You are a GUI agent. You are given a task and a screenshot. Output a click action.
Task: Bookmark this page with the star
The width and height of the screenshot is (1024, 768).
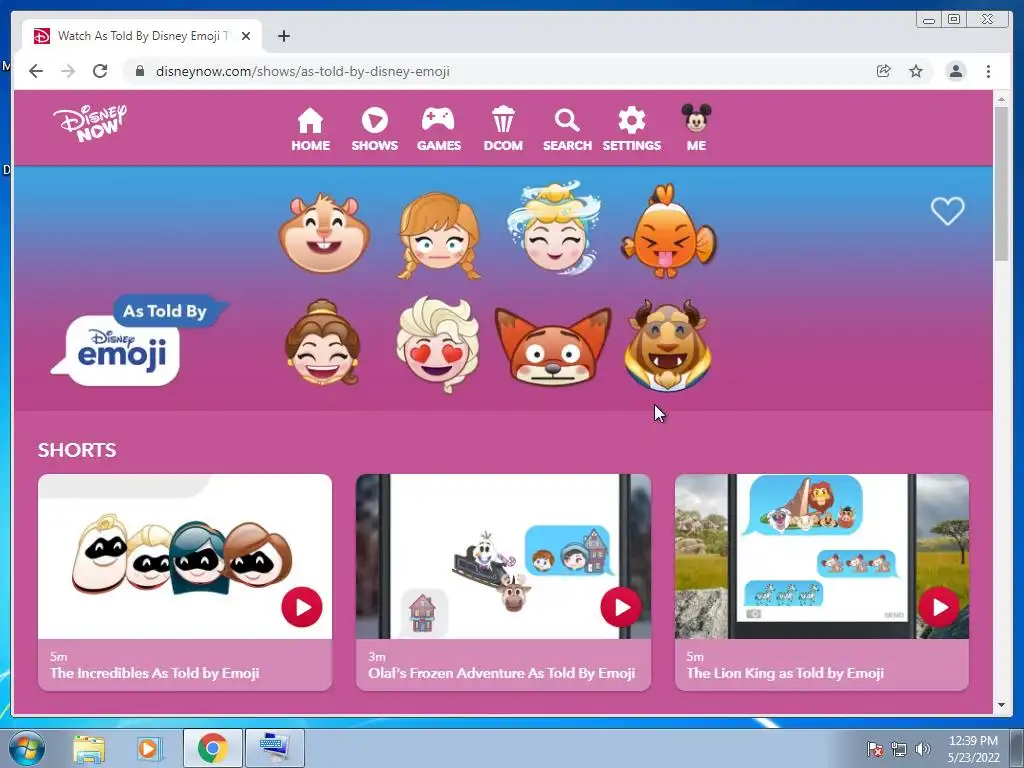(x=916, y=71)
